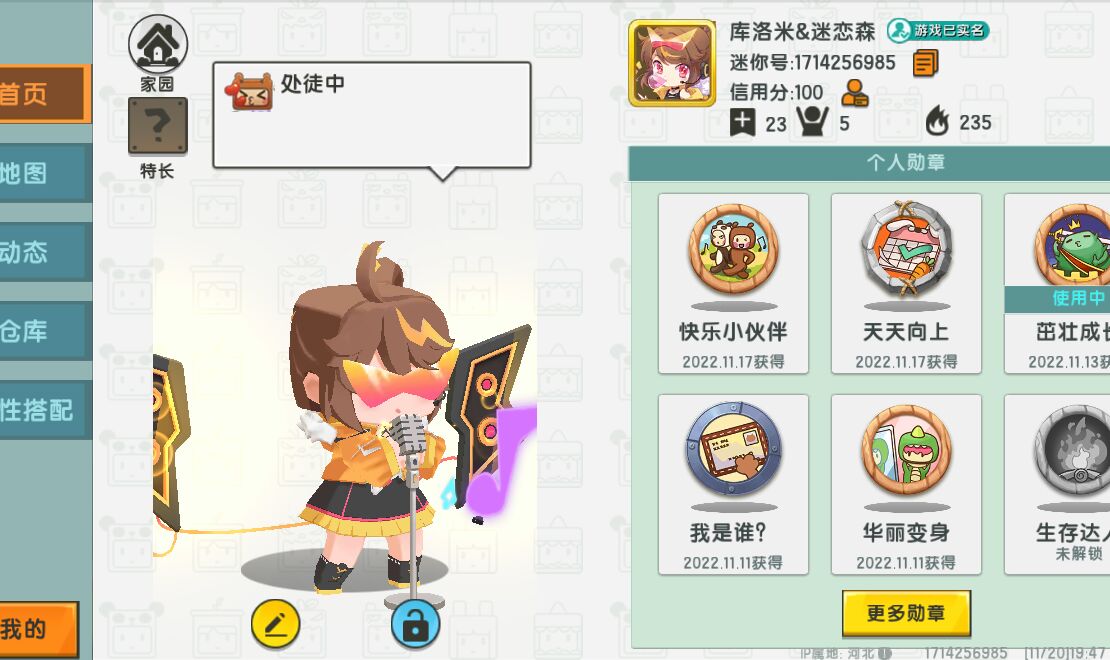Toggle the blue padlock icon

[416, 624]
